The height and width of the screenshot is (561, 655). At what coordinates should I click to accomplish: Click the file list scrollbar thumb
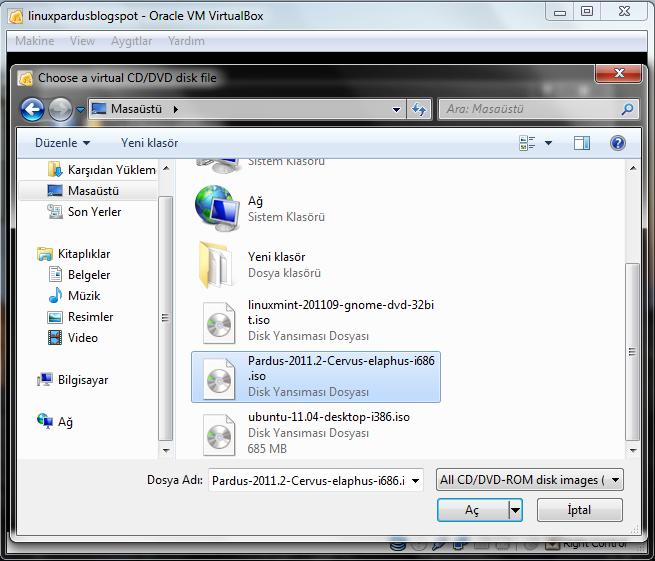pos(632,352)
